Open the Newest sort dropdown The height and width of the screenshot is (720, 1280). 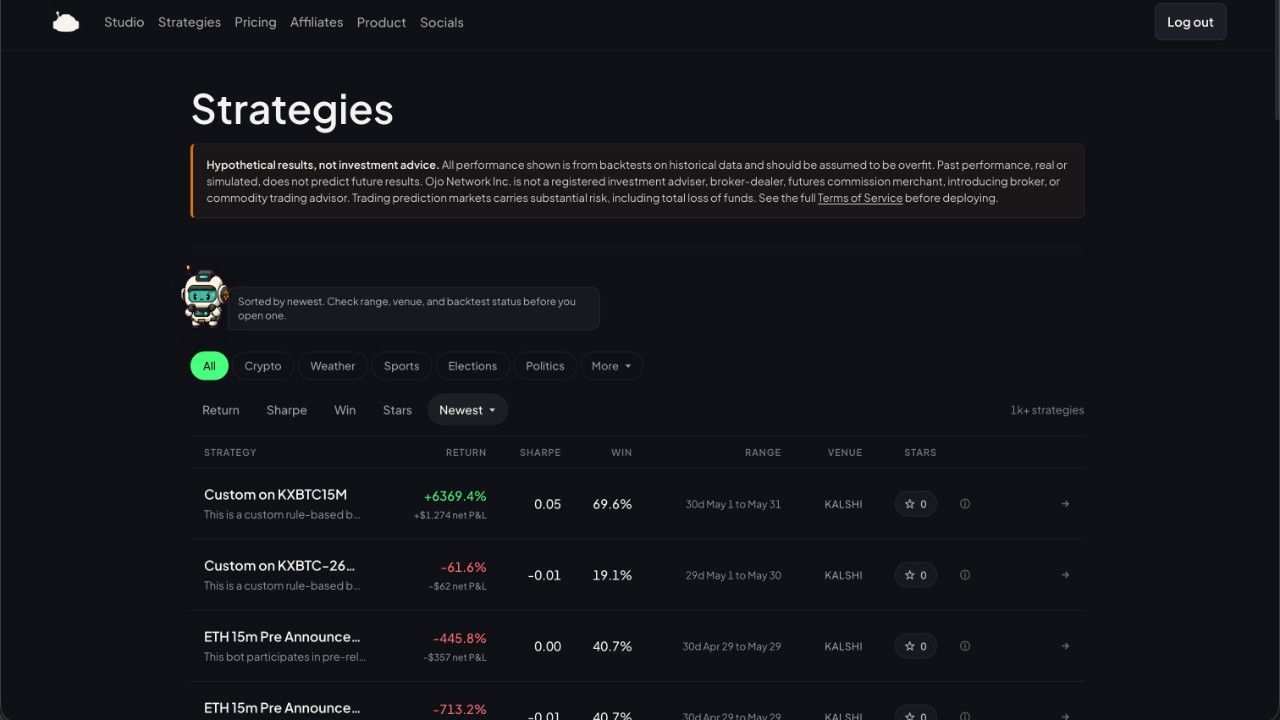coord(467,410)
